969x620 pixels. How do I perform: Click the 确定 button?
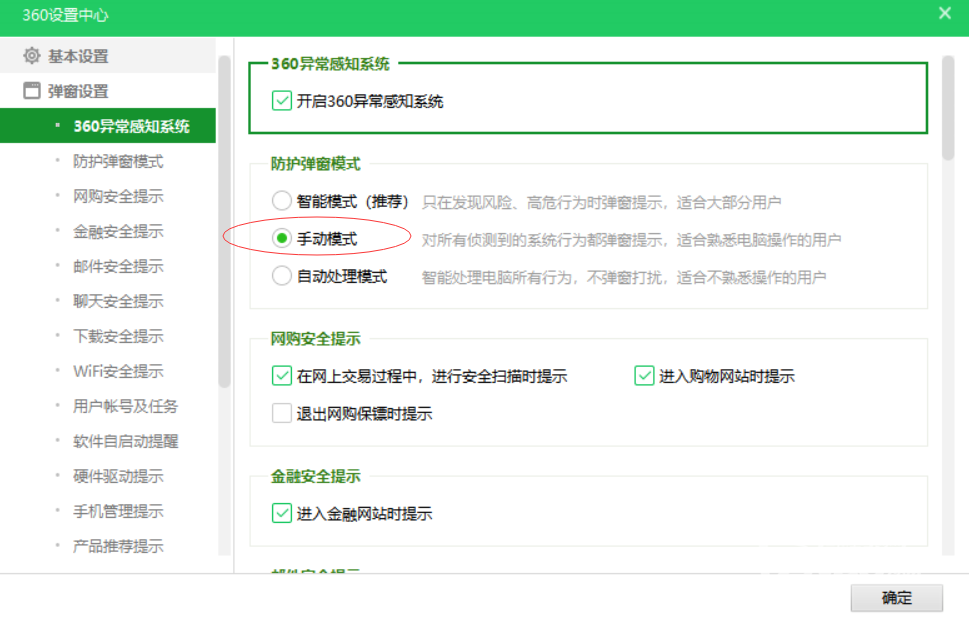pos(897,598)
